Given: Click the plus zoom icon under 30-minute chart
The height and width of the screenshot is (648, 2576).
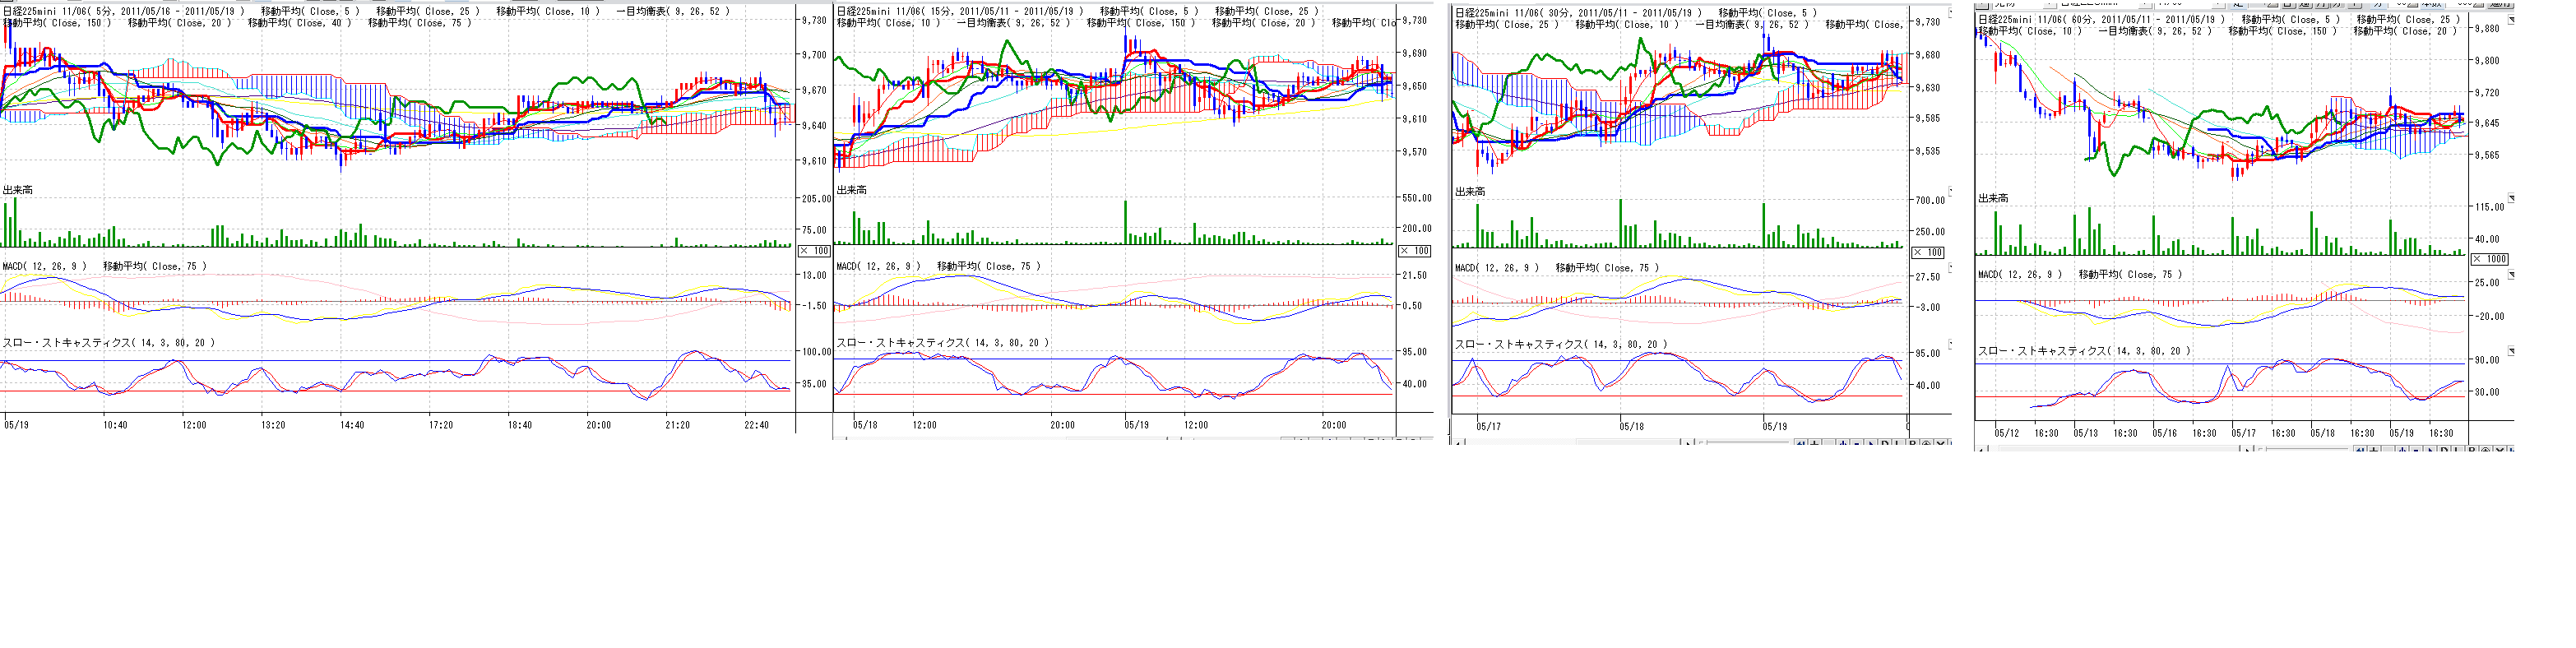Looking at the screenshot, I should (x=1814, y=444).
